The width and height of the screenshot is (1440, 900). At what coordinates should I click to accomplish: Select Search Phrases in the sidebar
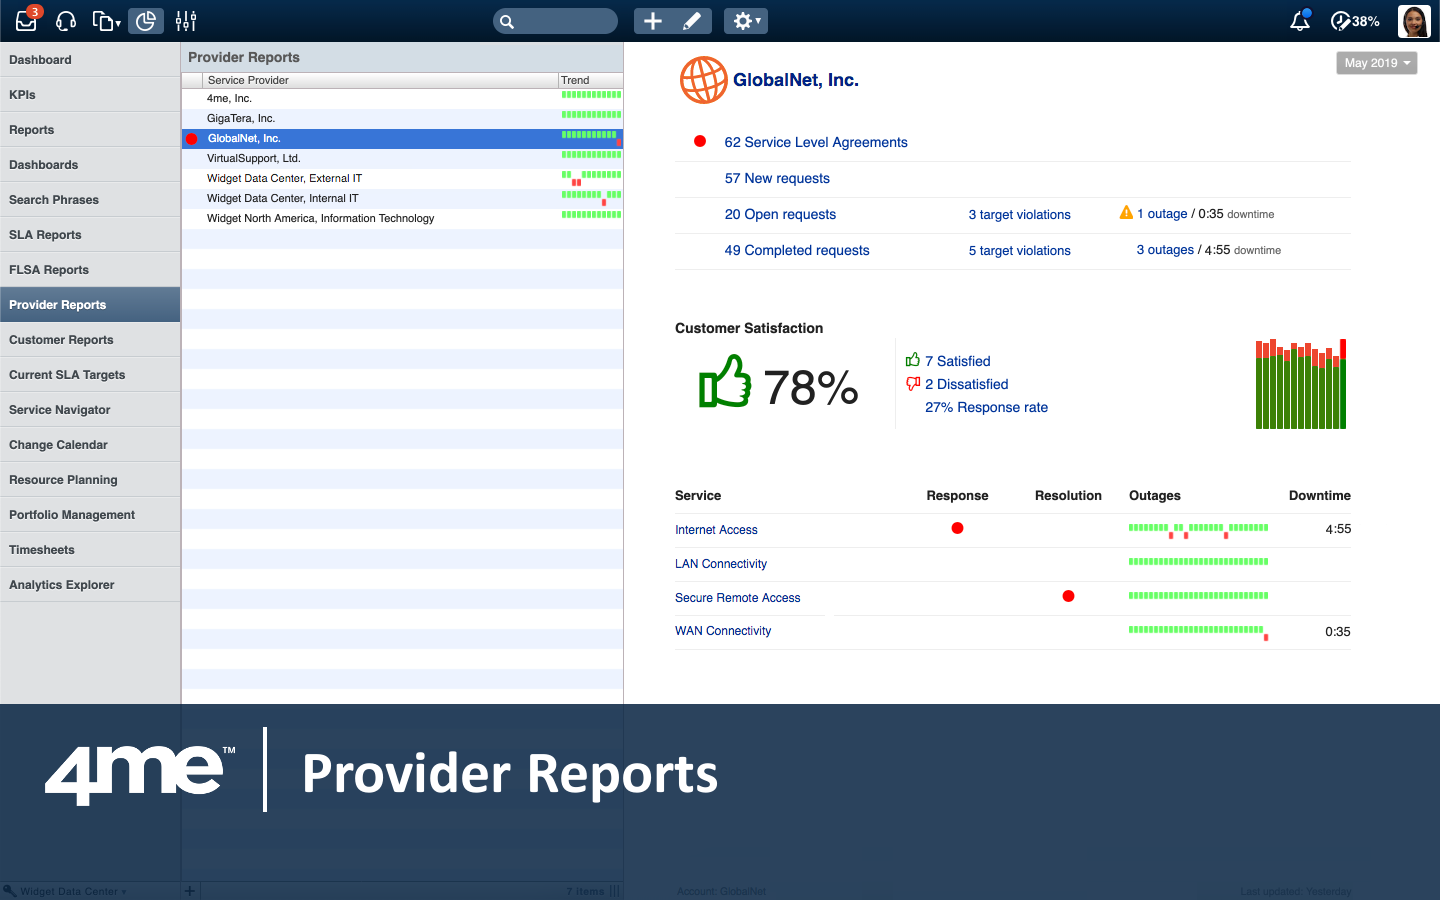point(90,200)
